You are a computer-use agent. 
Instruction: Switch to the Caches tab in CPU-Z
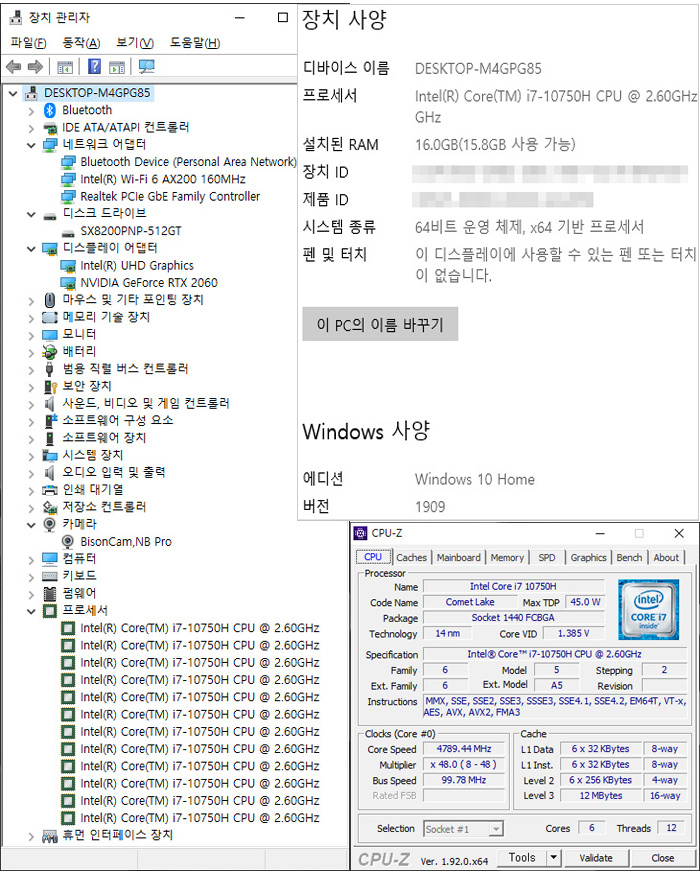pyautogui.click(x=411, y=557)
